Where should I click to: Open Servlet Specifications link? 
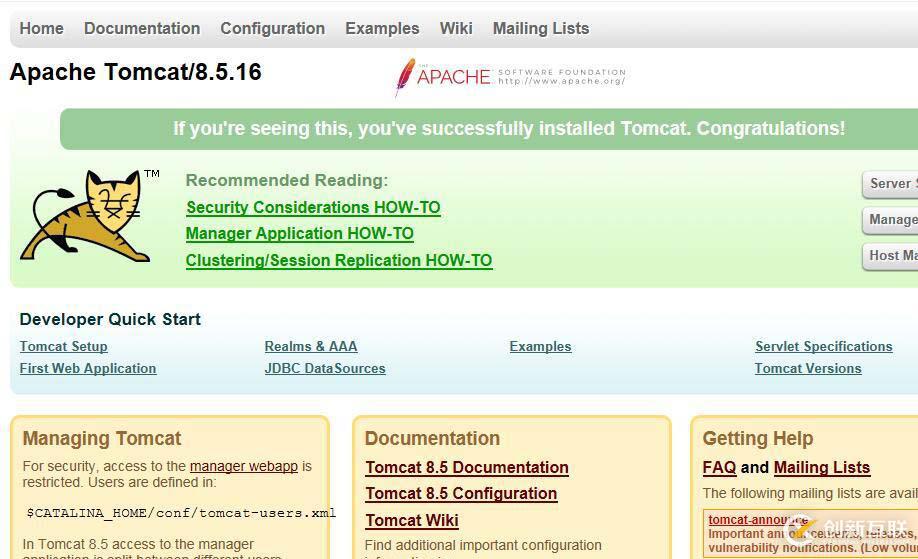point(824,347)
